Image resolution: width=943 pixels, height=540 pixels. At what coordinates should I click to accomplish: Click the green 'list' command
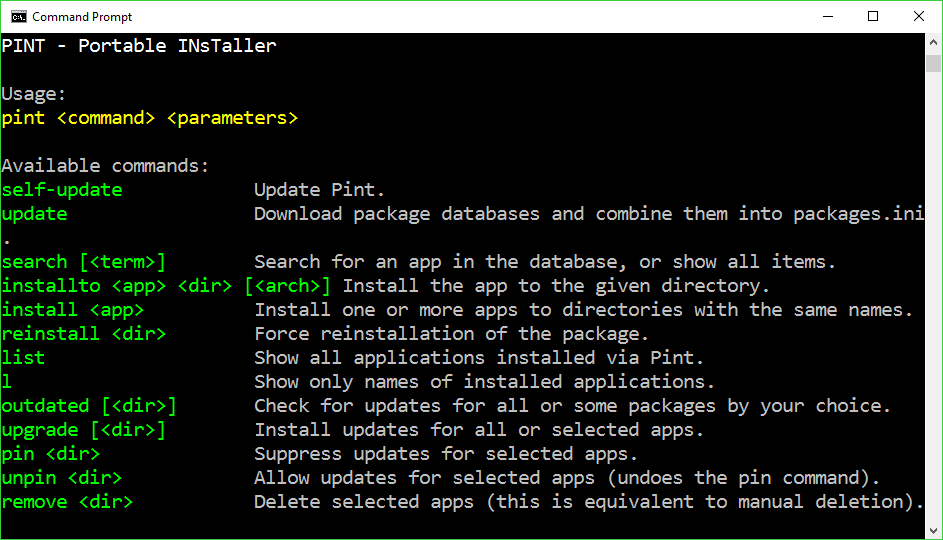(23, 358)
